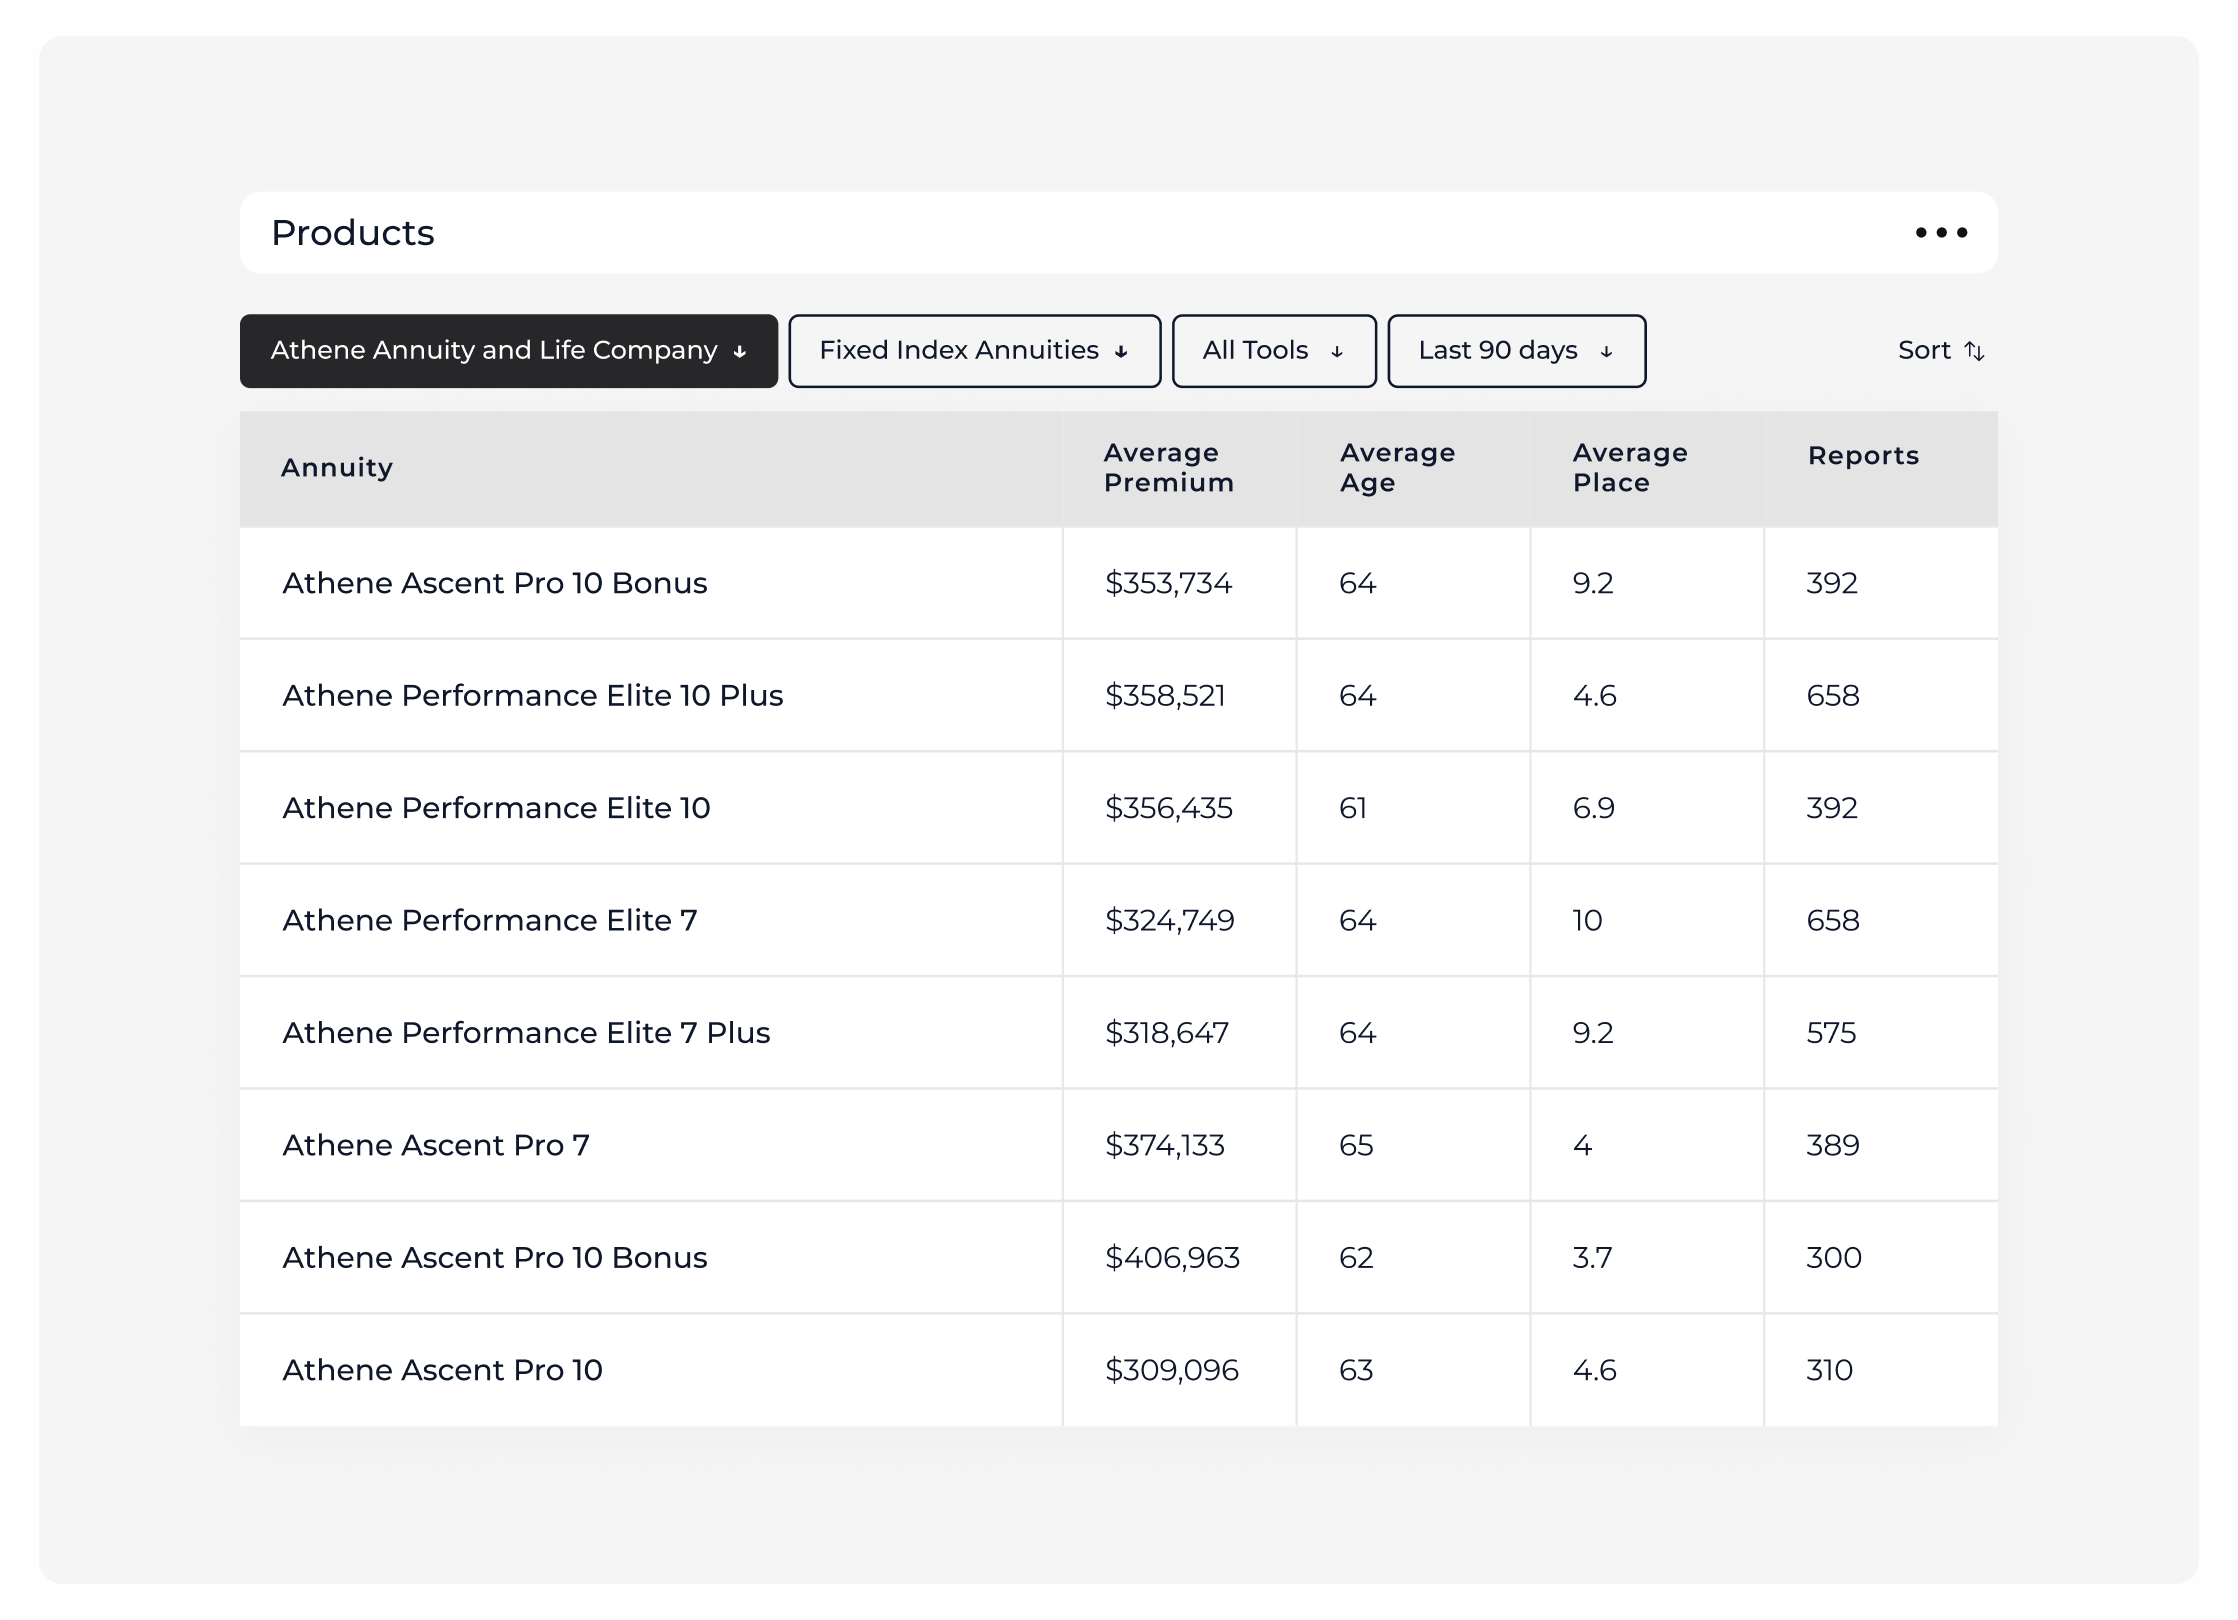Viewport: 2238px width, 1620px height.
Task: Click the Sort arrows icon
Action: tap(1974, 351)
